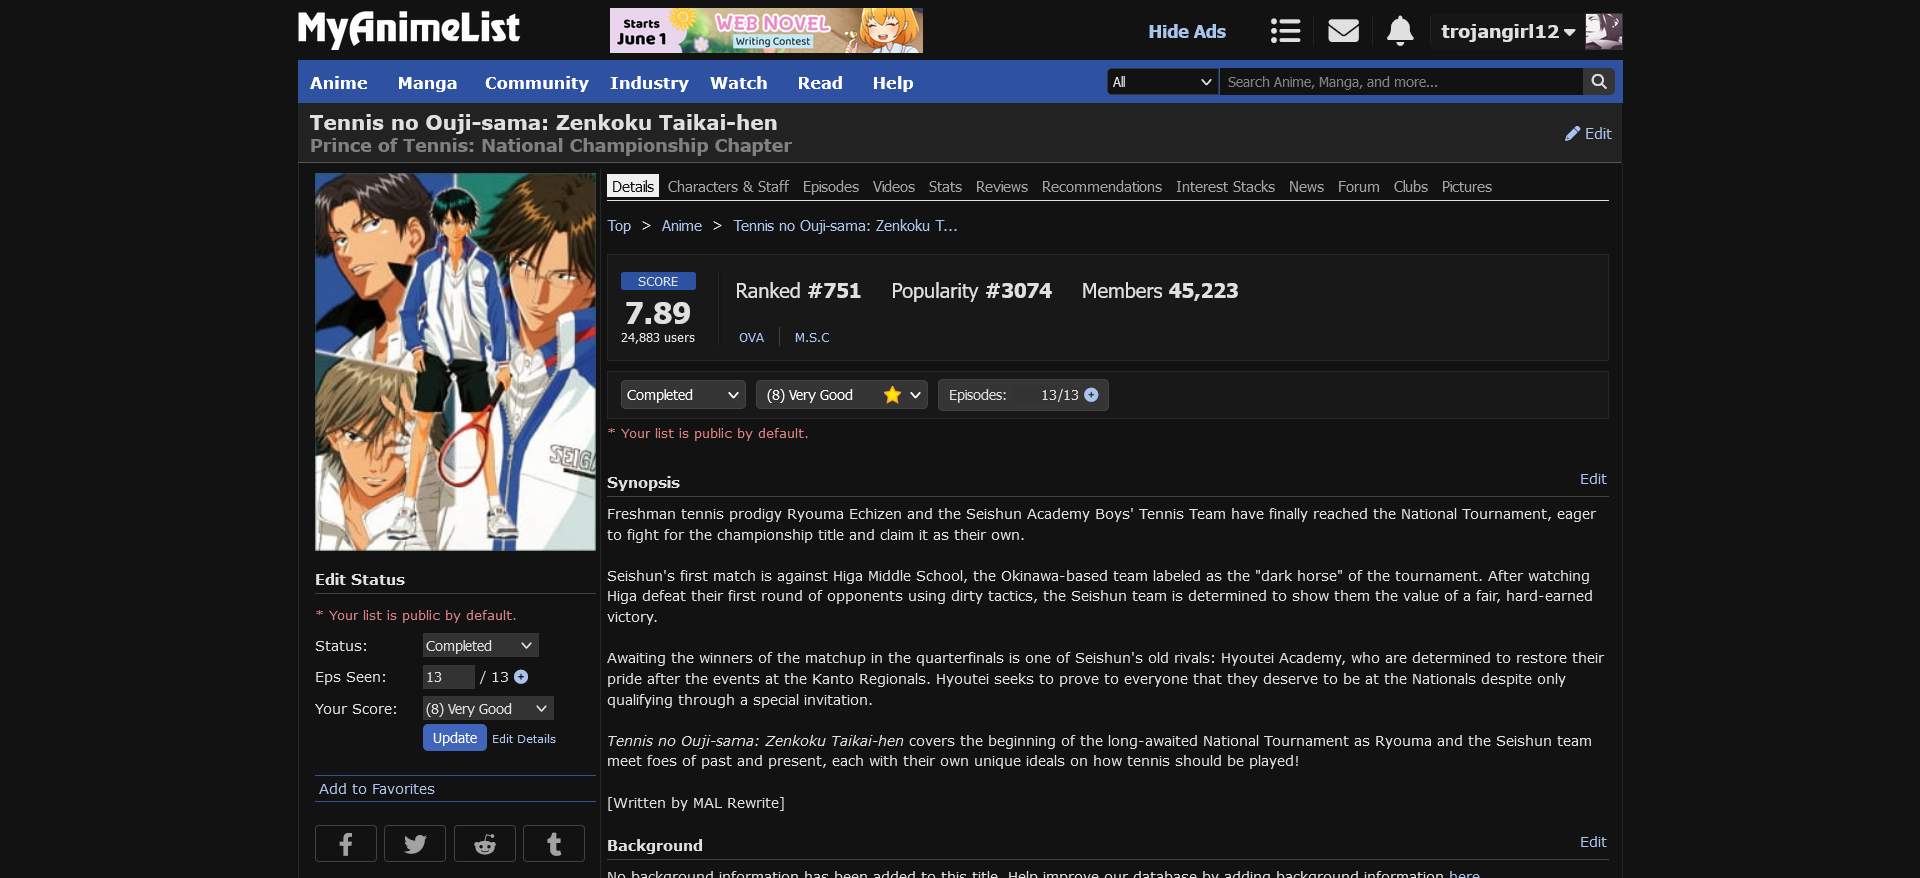Open the Industry menu
The width and height of the screenshot is (1920, 878).
point(649,83)
